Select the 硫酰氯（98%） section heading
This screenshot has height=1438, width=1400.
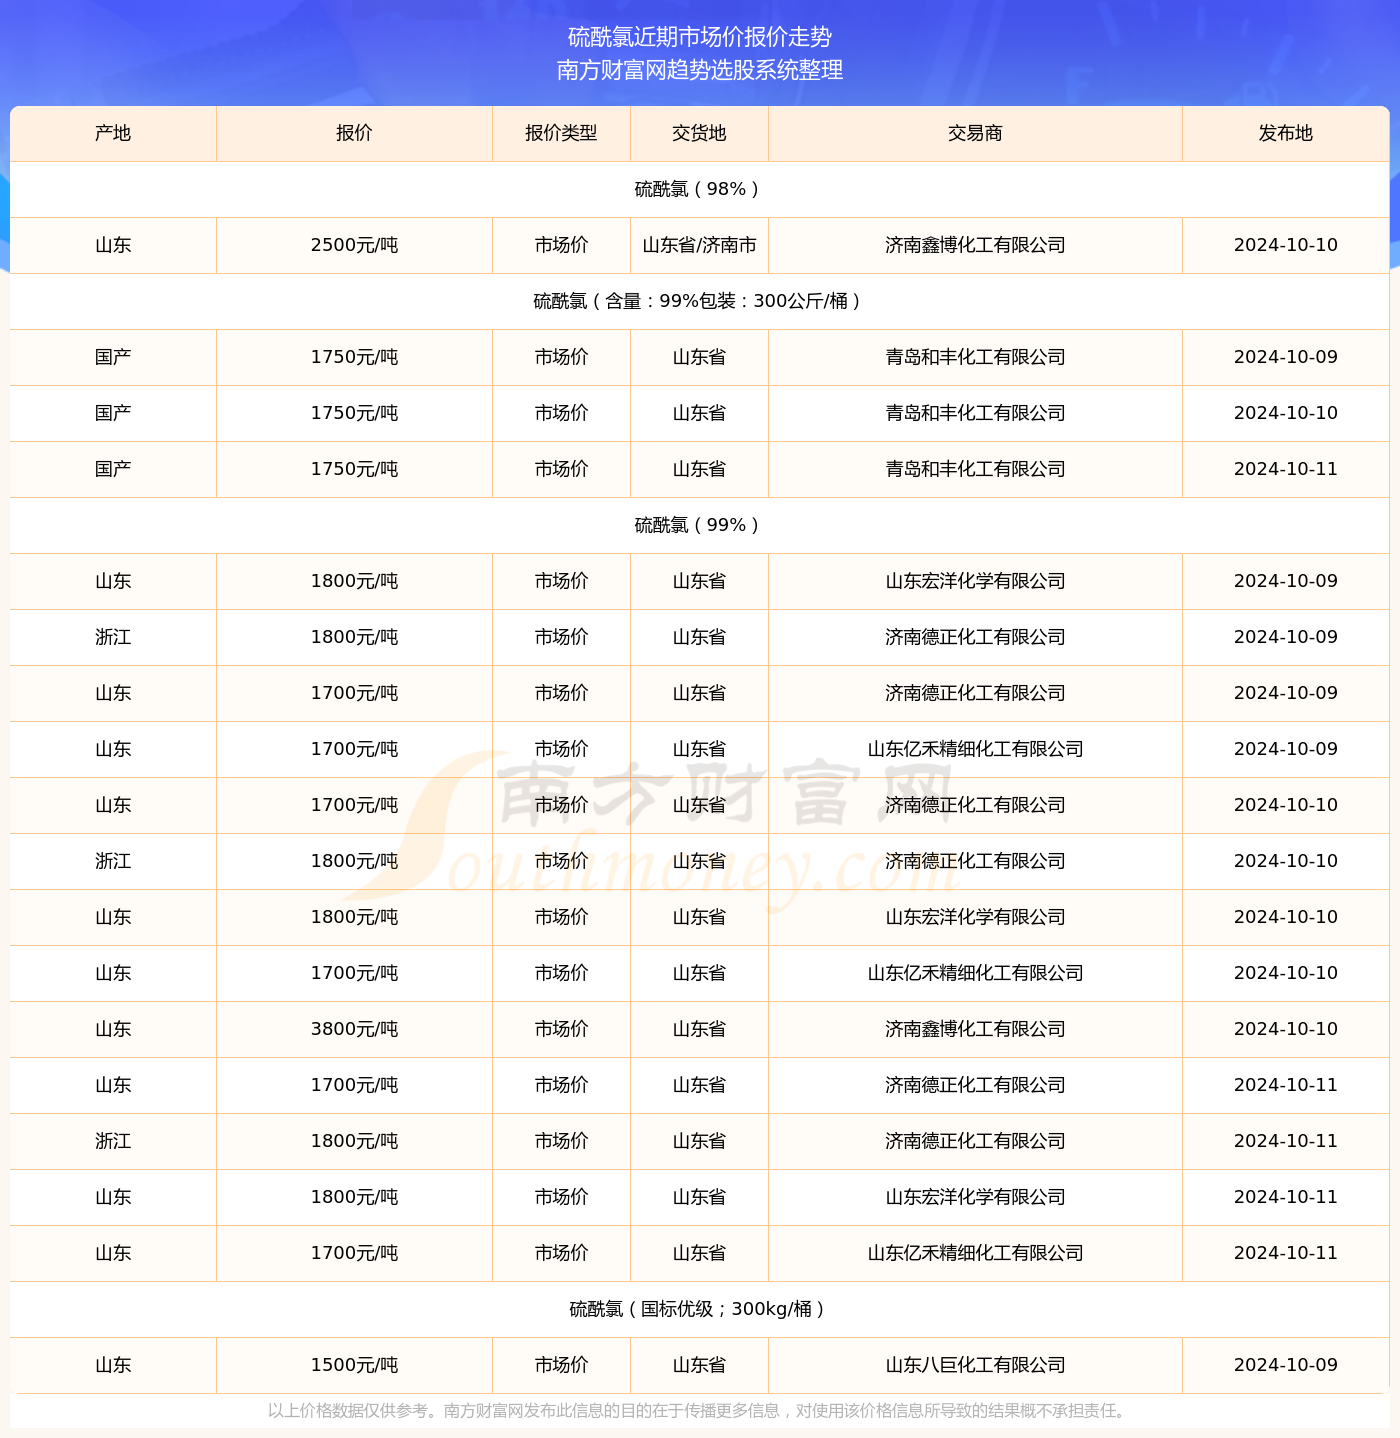tap(699, 189)
